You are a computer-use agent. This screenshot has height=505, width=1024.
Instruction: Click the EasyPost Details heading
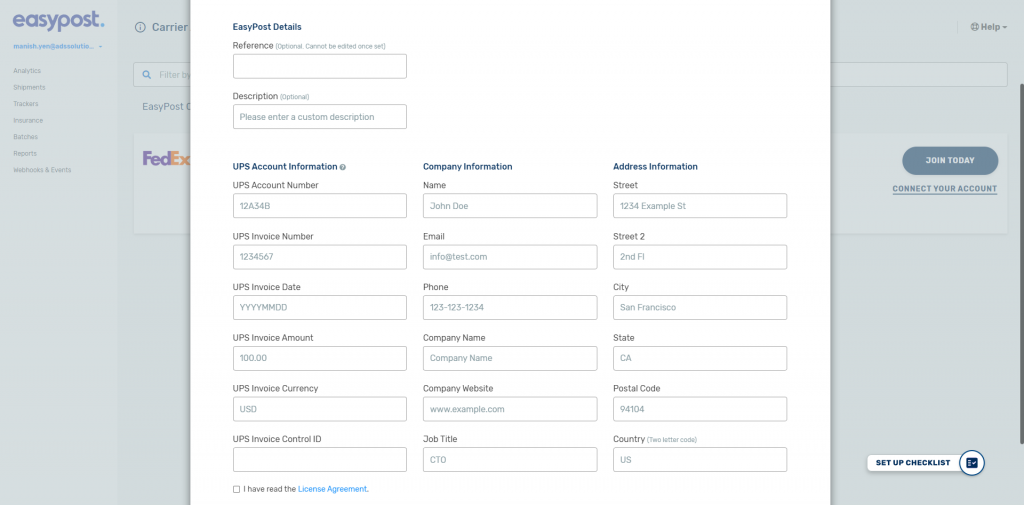tap(267, 27)
